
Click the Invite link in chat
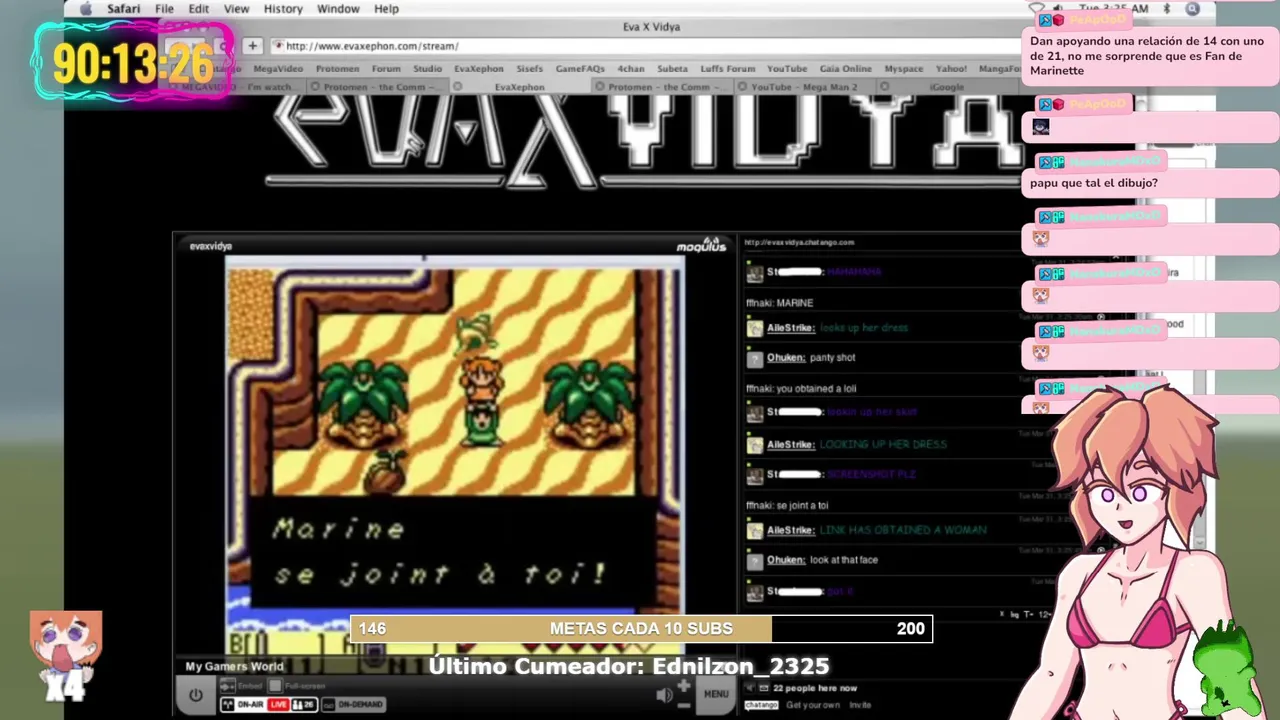(860, 705)
